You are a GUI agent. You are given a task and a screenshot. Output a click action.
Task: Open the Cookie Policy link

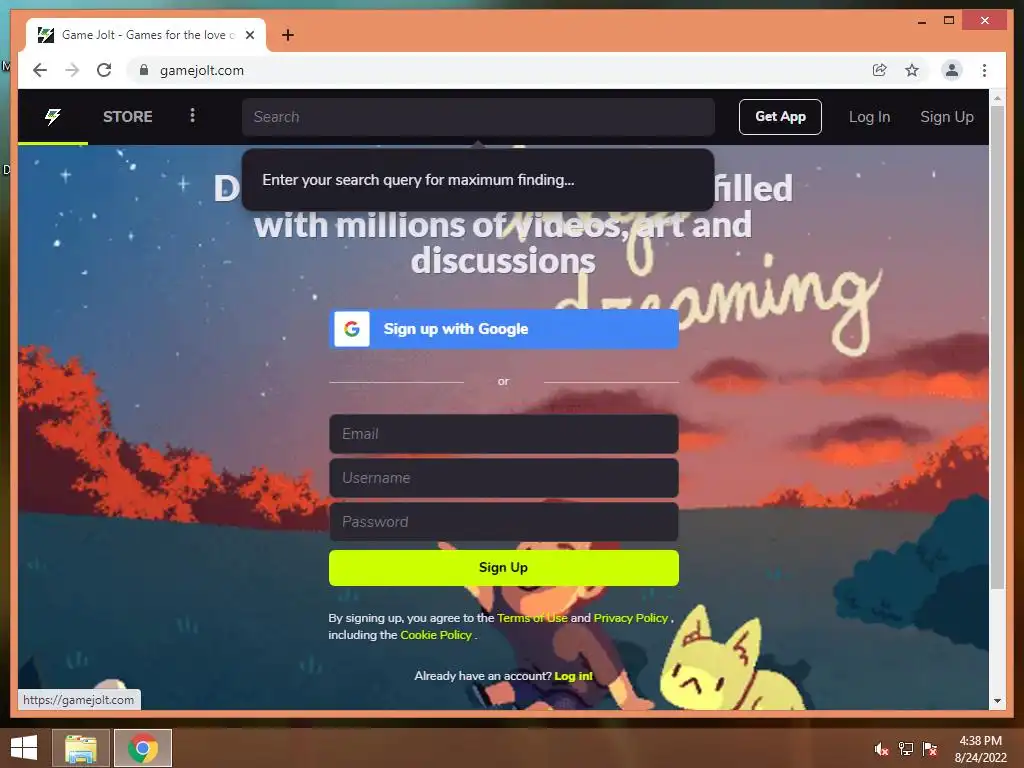(436, 635)
